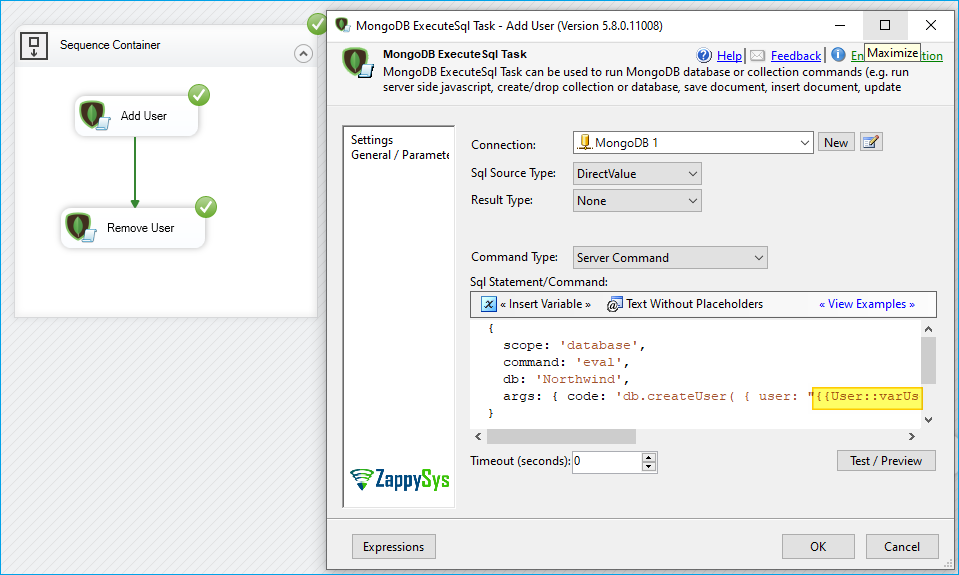The width and height of the screenshot is (959, 575).
Task: Increase timeout with the up stepper arrow
Action: (x=649, y=457)
